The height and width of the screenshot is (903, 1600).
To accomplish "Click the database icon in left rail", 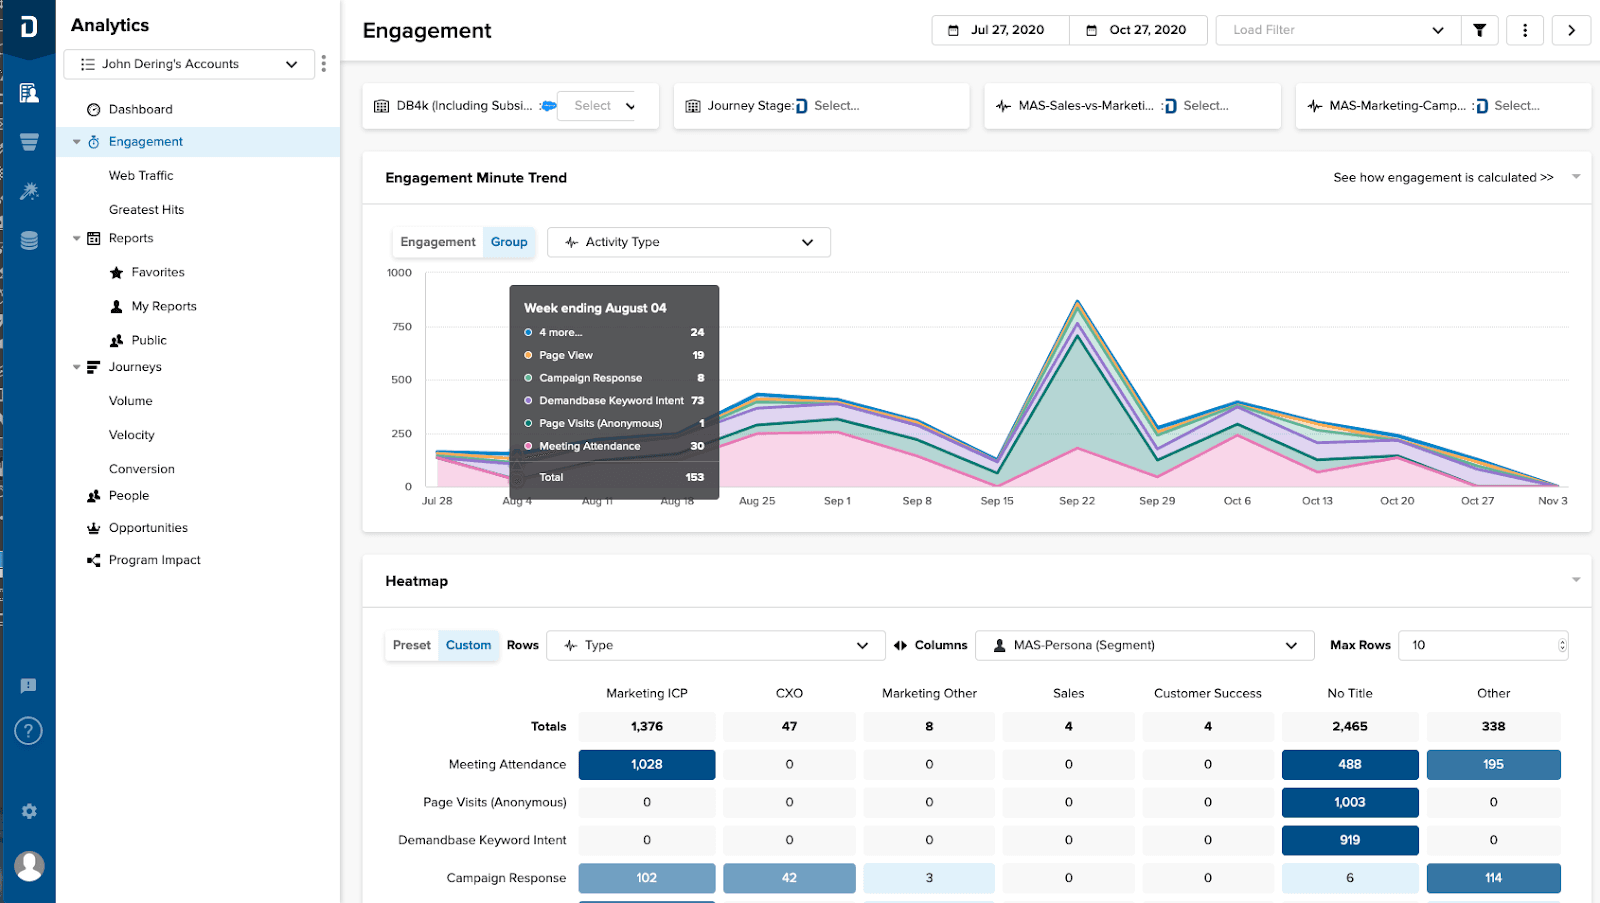I will 29,240.
